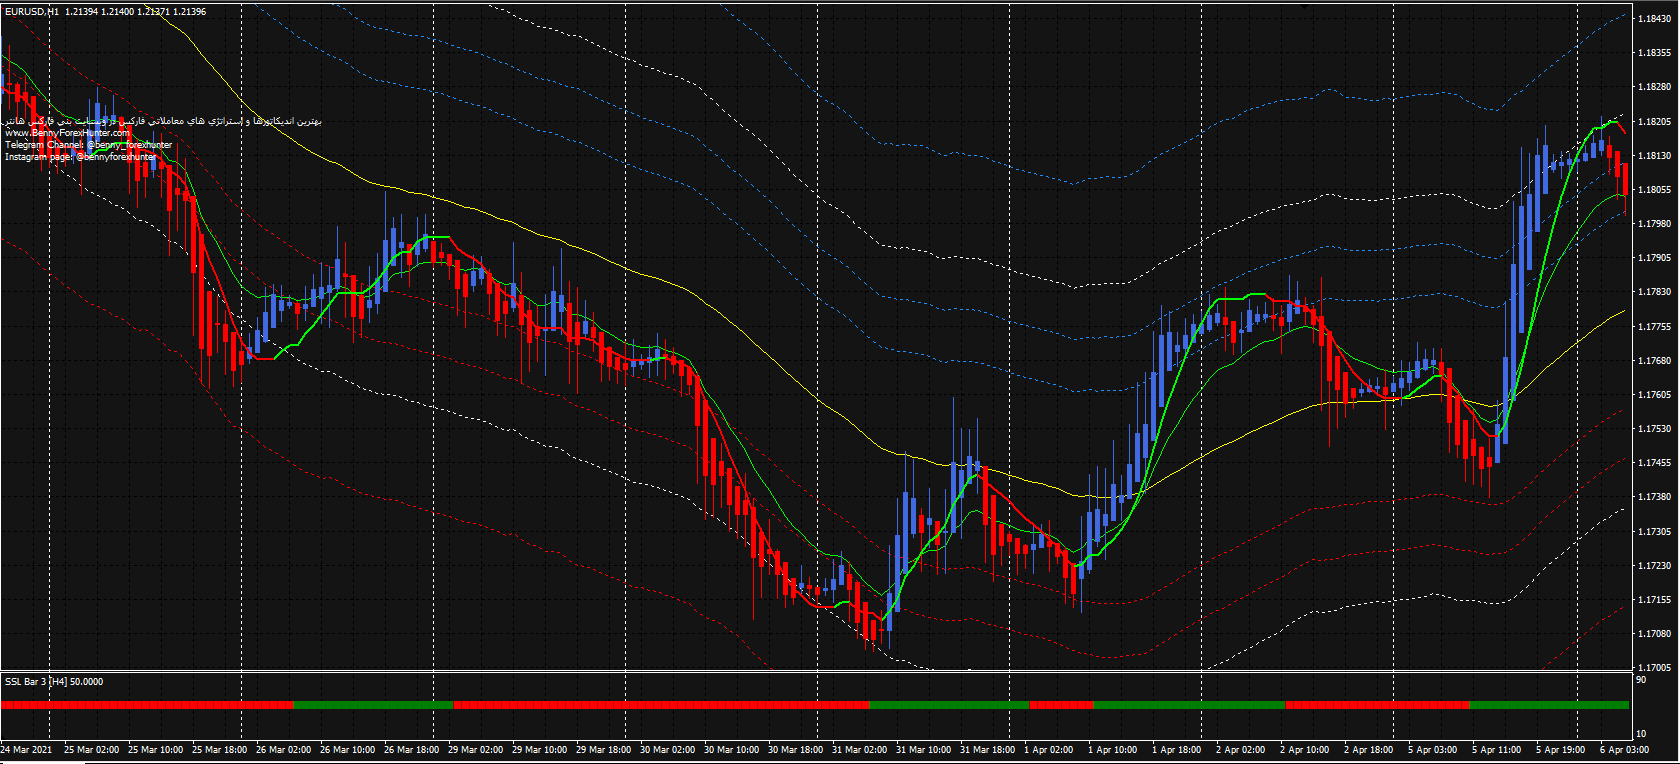Click the 1.17005 price axis label

(x=1654, y=668)
